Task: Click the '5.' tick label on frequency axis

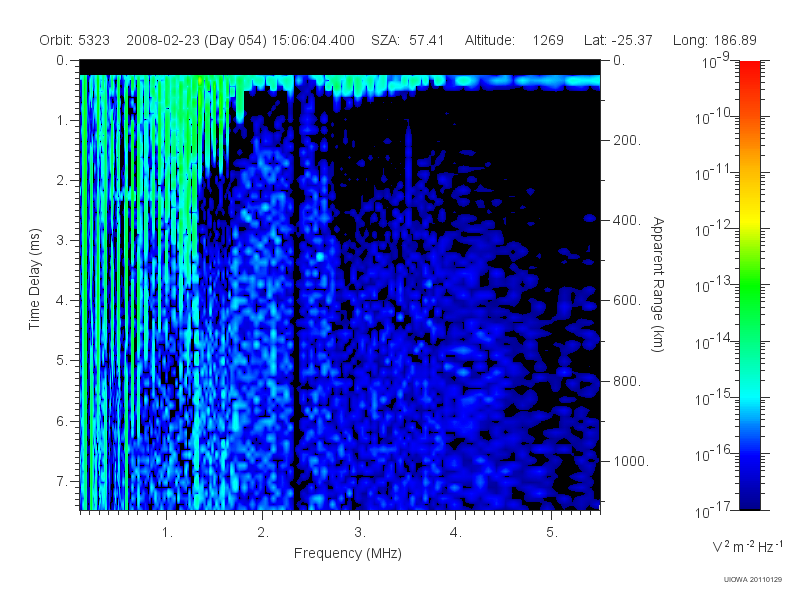Action: [x=552, y=533]
